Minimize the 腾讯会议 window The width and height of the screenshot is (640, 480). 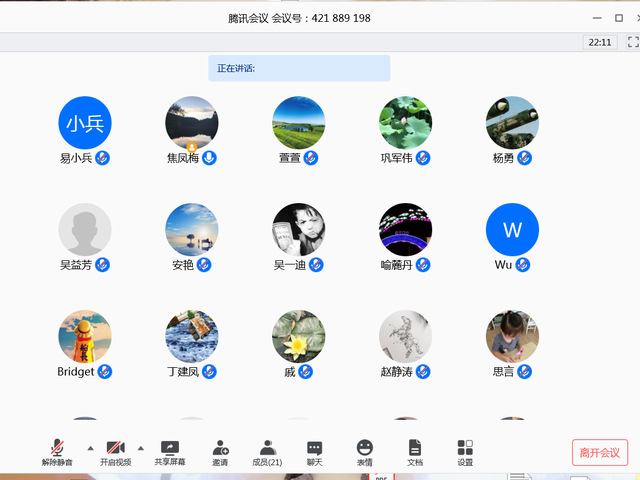click(x=597, y=18)
